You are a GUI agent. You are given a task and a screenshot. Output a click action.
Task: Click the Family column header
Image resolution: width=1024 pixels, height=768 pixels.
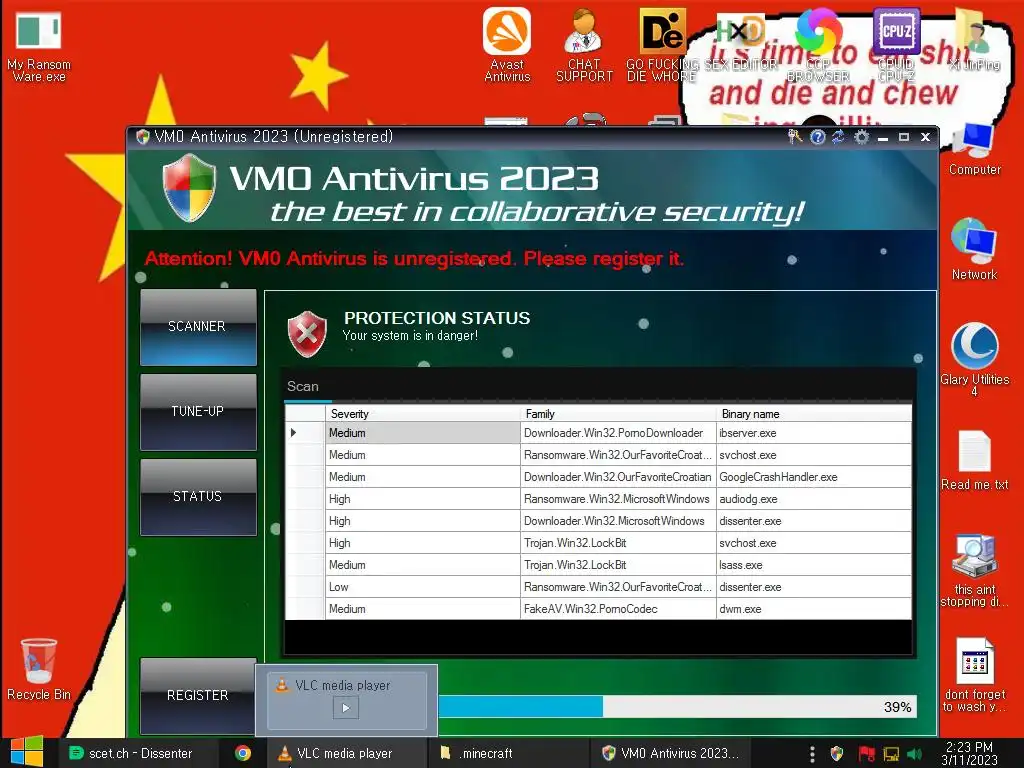pos(618,413)
